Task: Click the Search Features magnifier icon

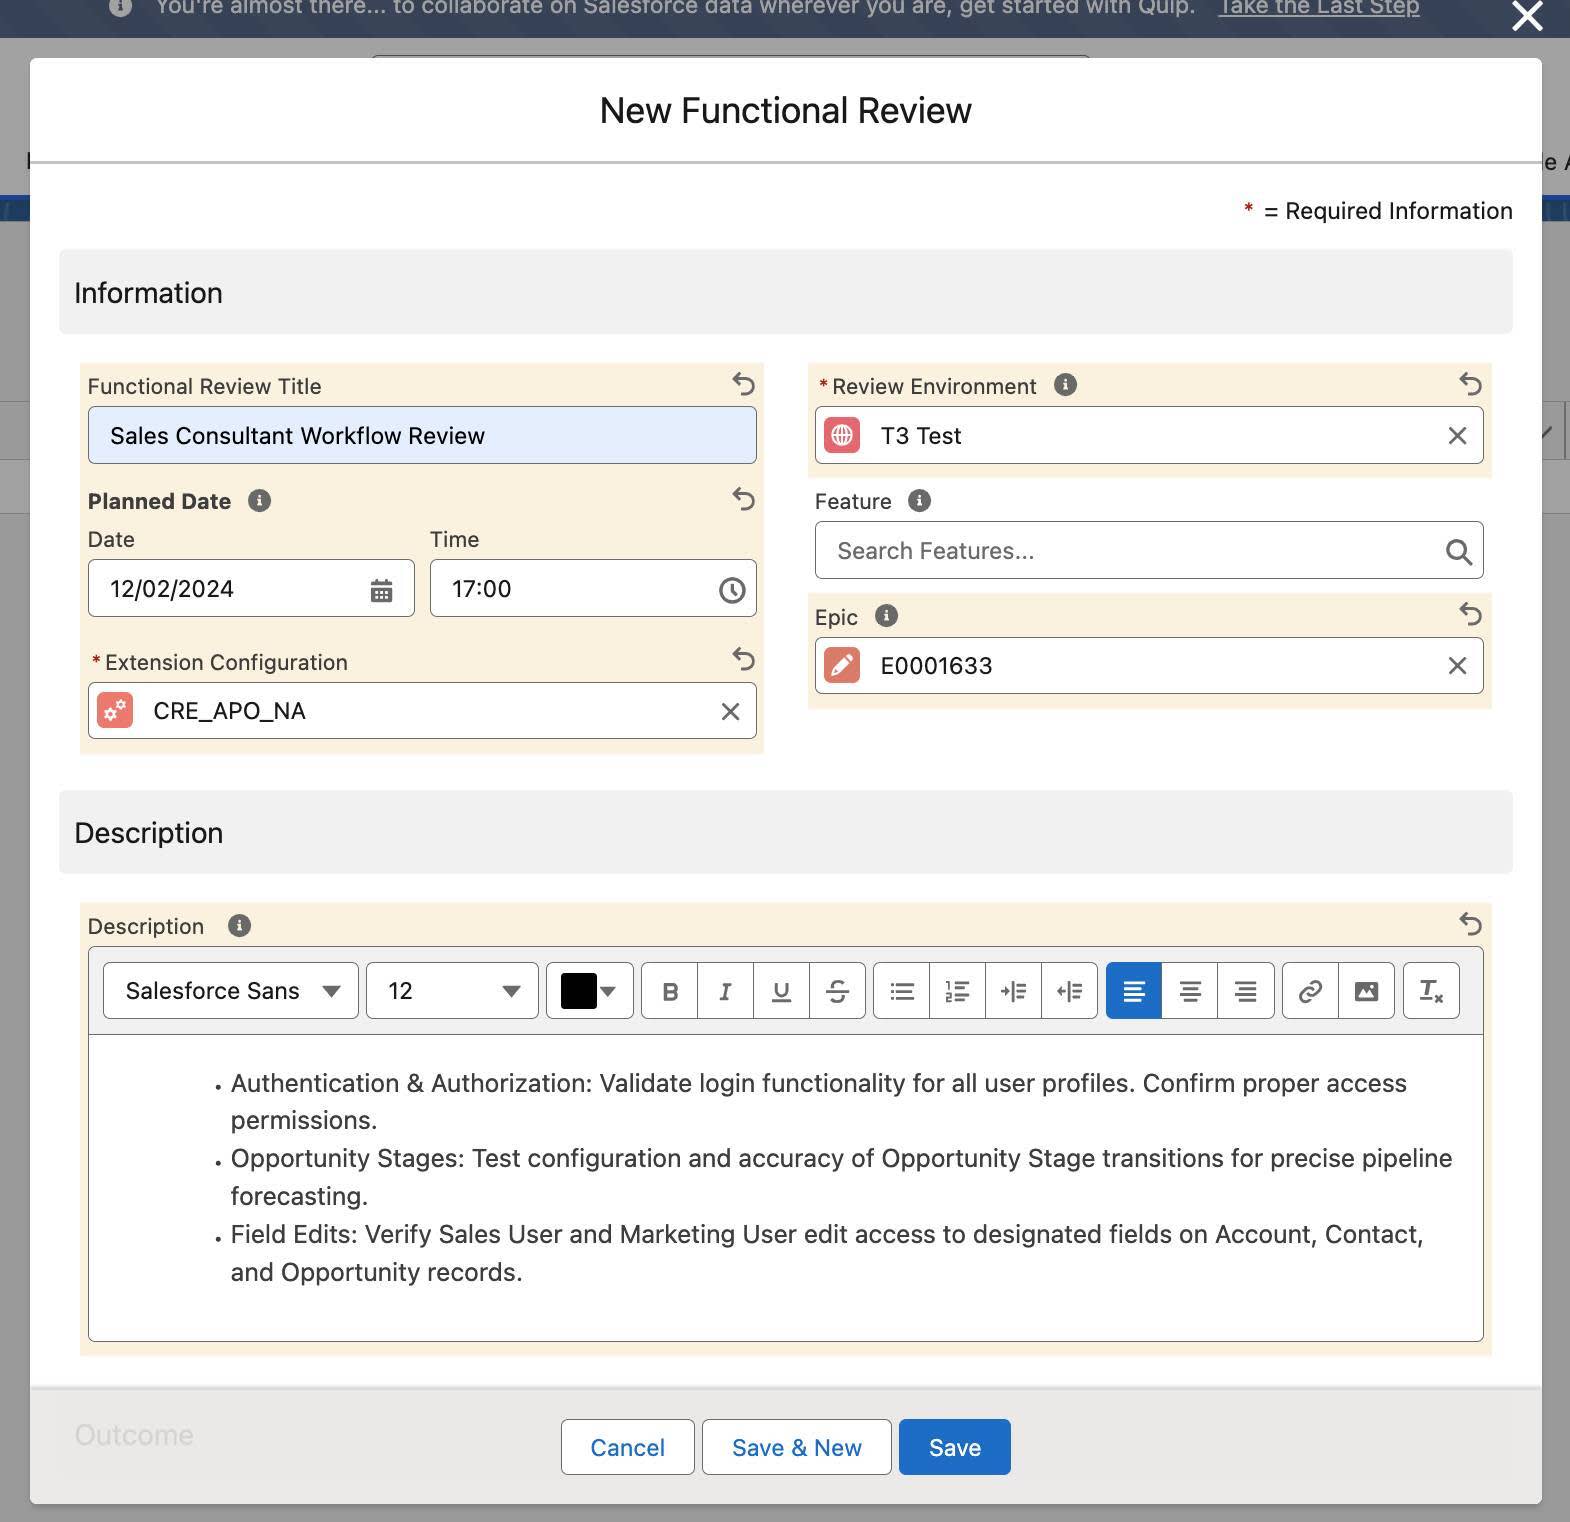Action: 1458,551
